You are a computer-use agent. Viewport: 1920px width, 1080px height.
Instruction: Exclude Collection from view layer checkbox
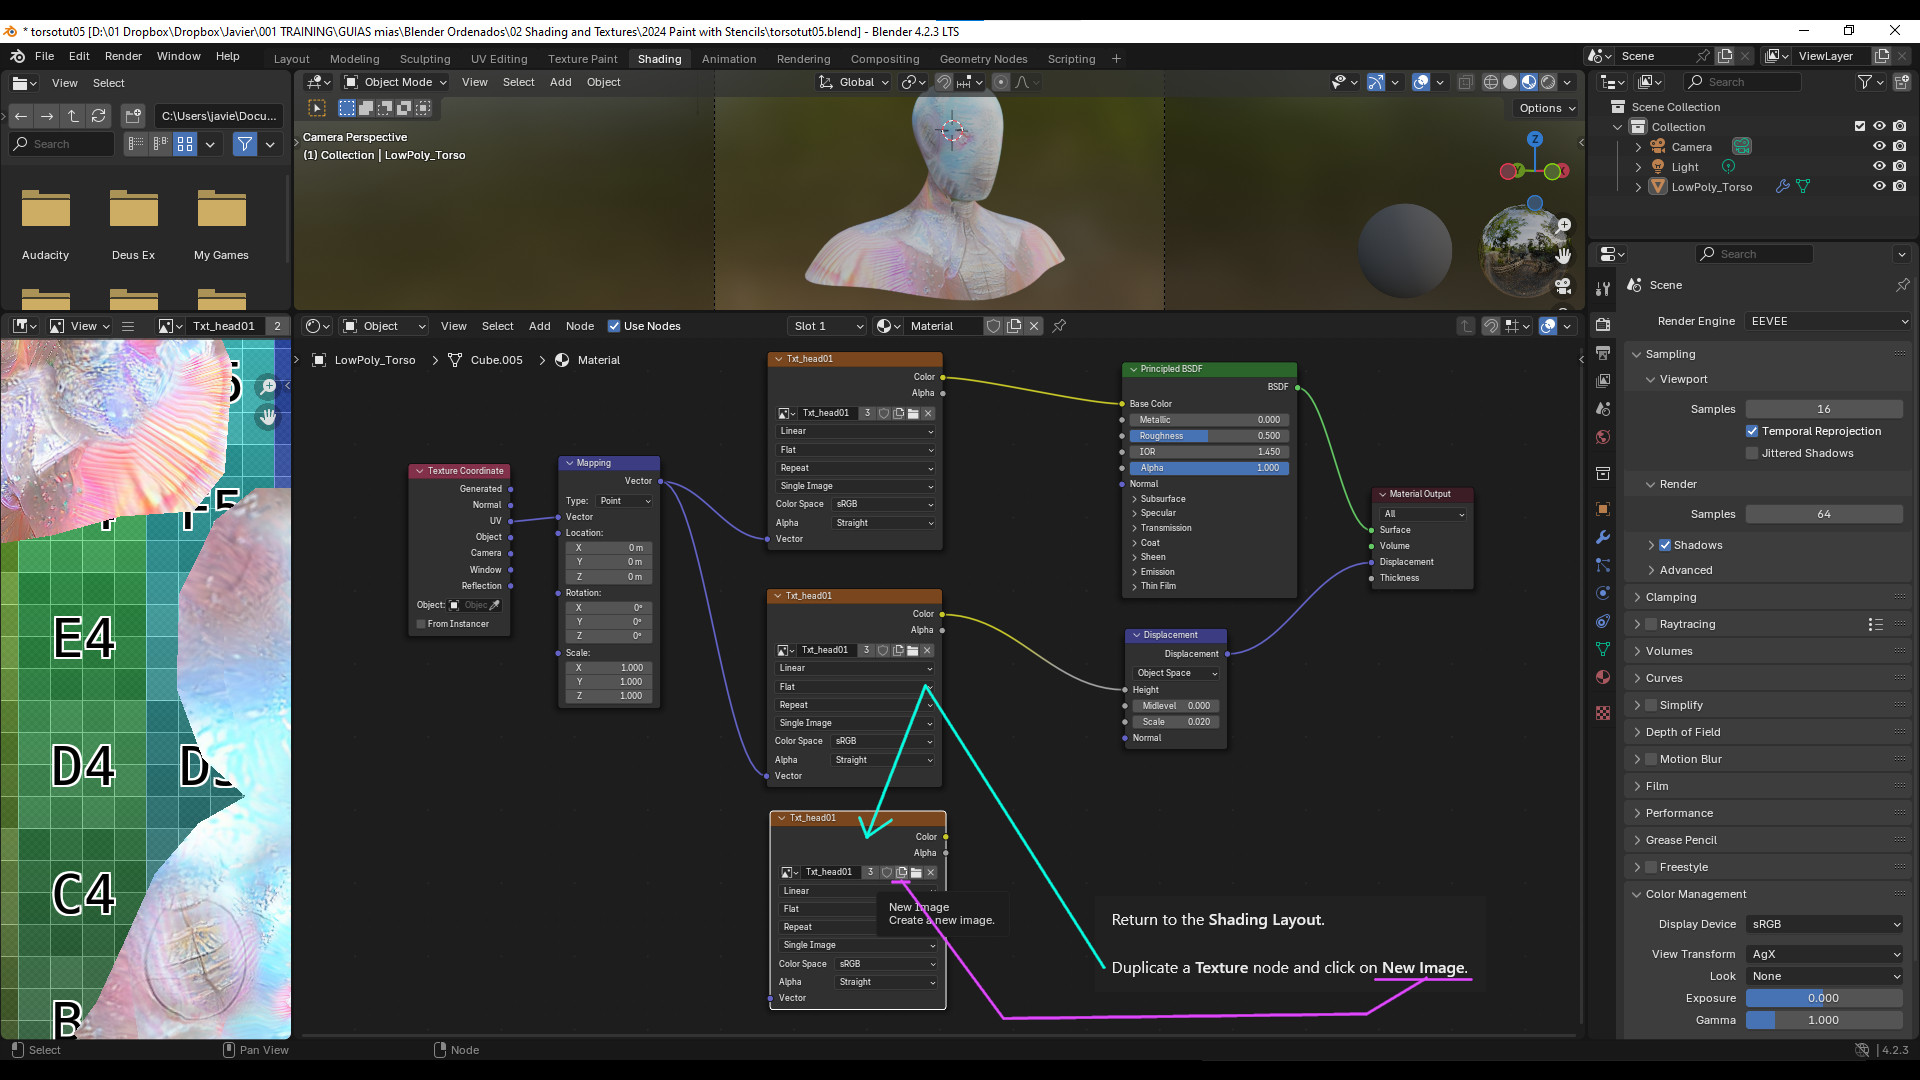pos(1860,127)
